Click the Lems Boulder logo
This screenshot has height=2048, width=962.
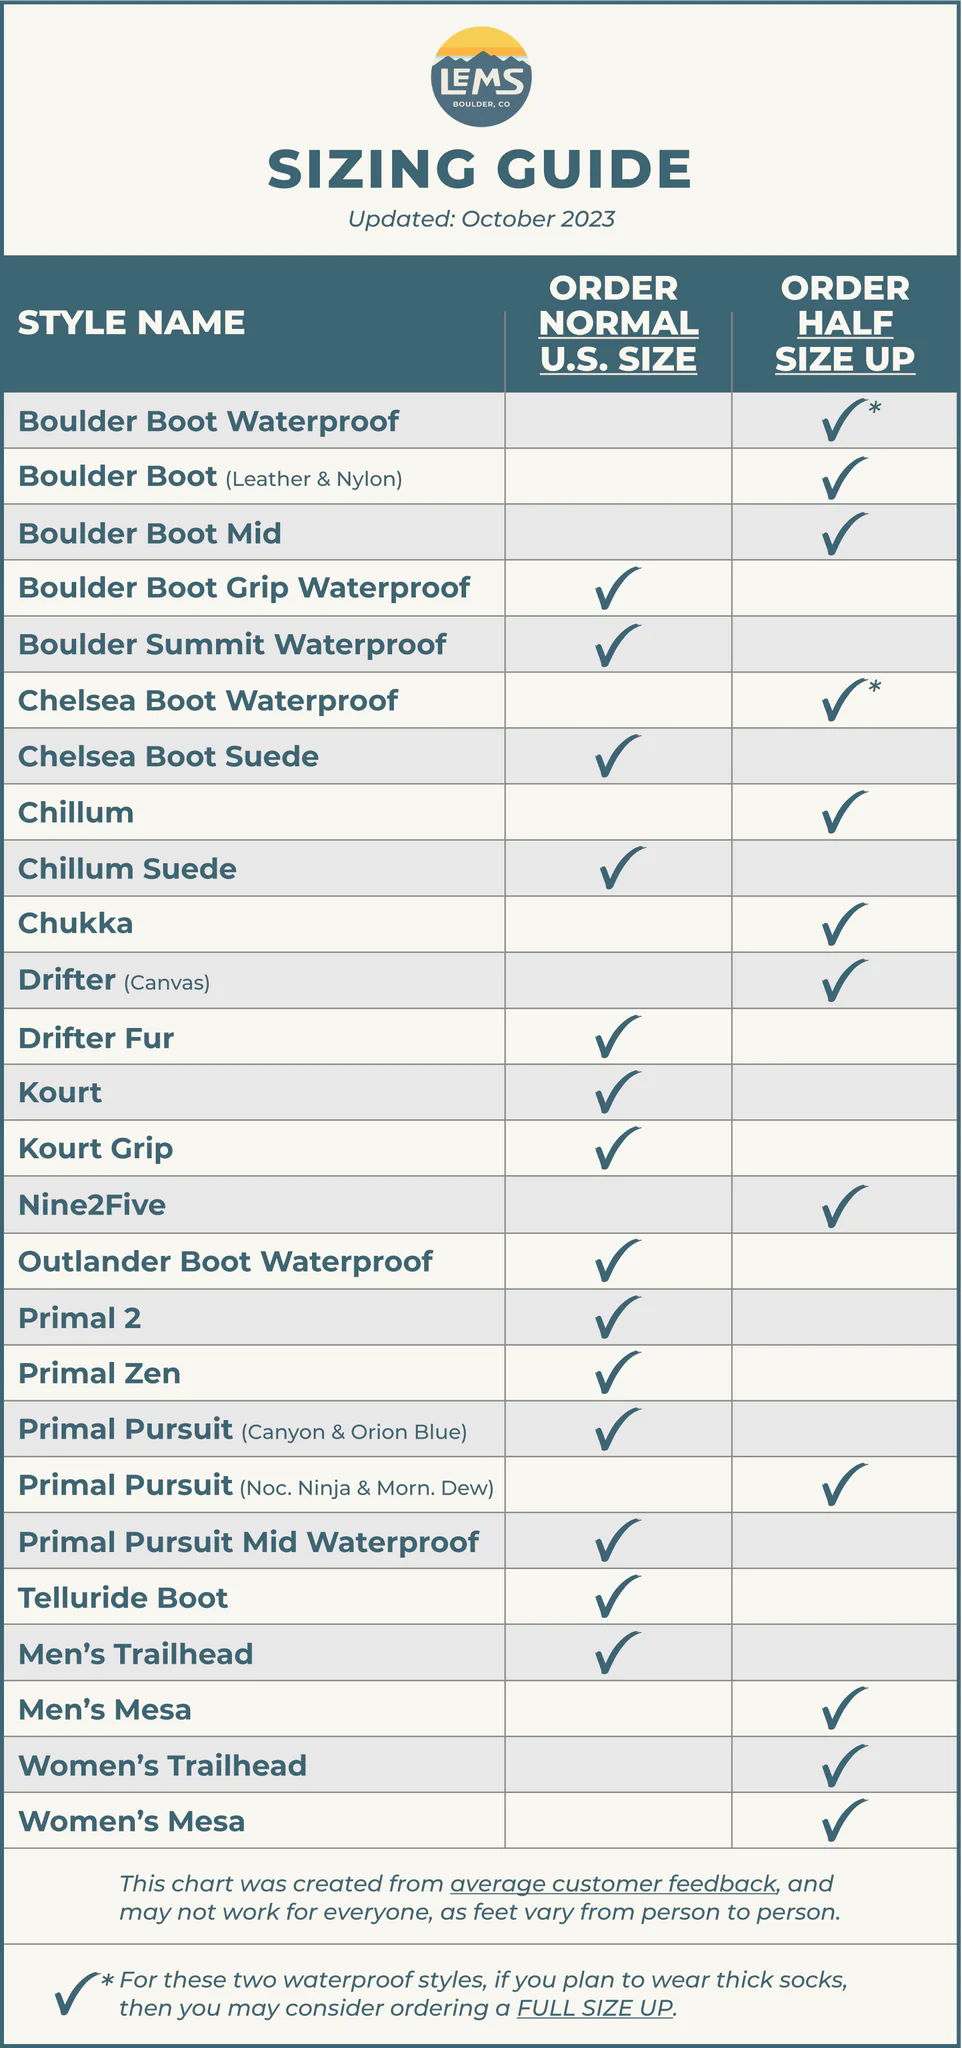coord(481,77)
